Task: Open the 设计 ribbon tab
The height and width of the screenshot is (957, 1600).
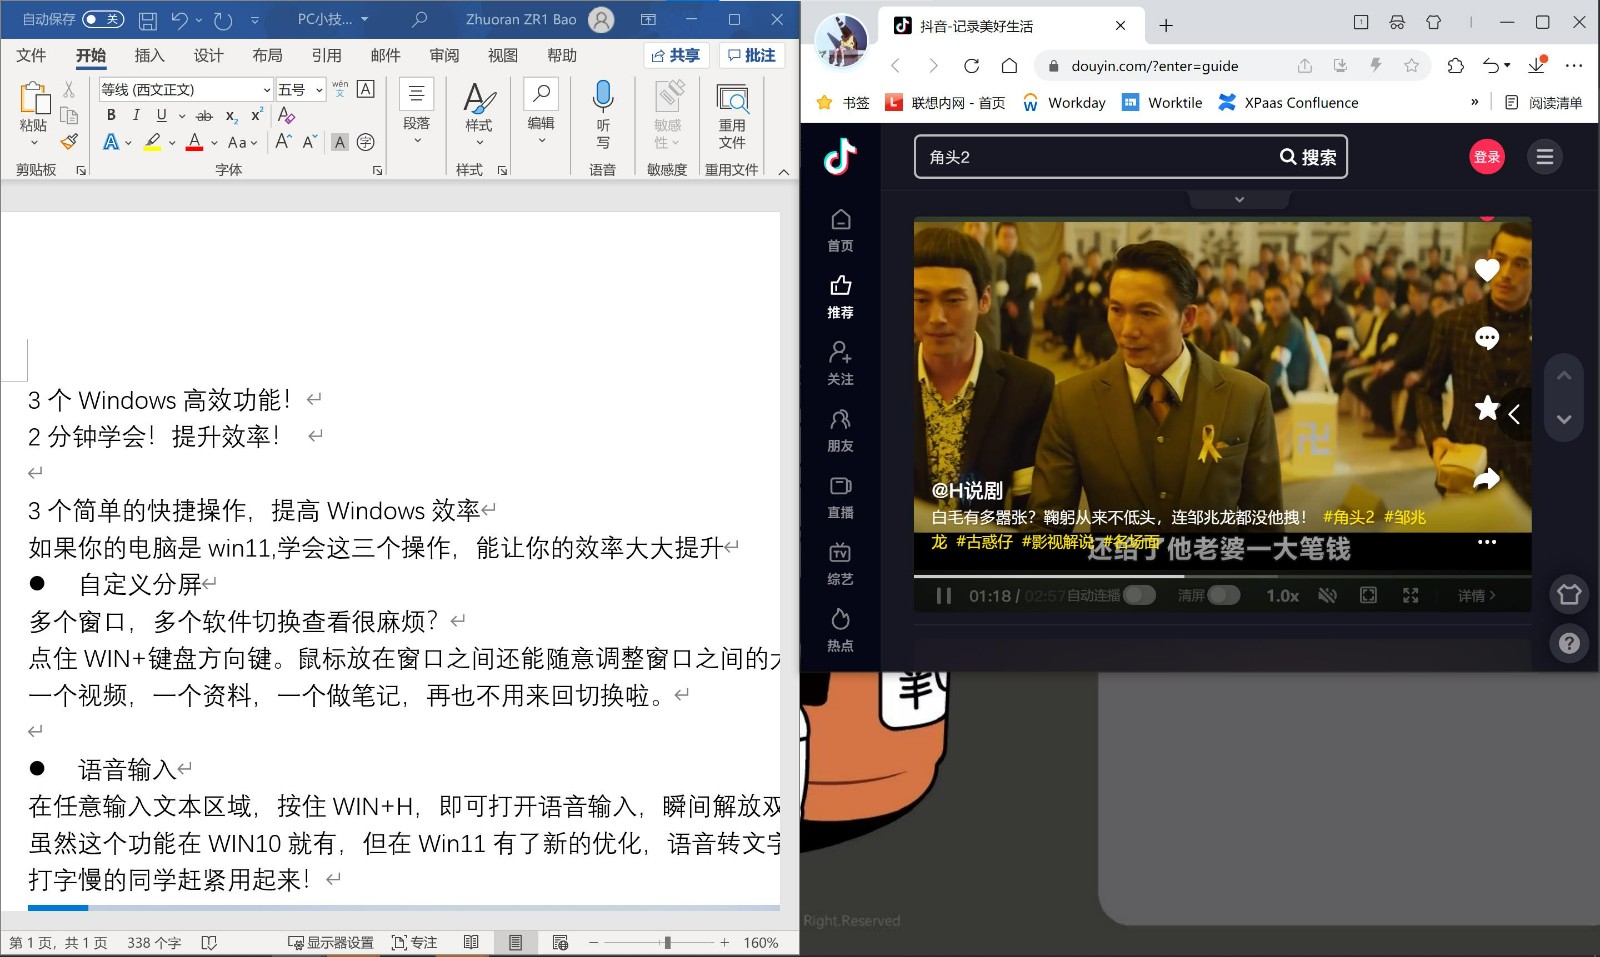Action: (x=209, y=55)
